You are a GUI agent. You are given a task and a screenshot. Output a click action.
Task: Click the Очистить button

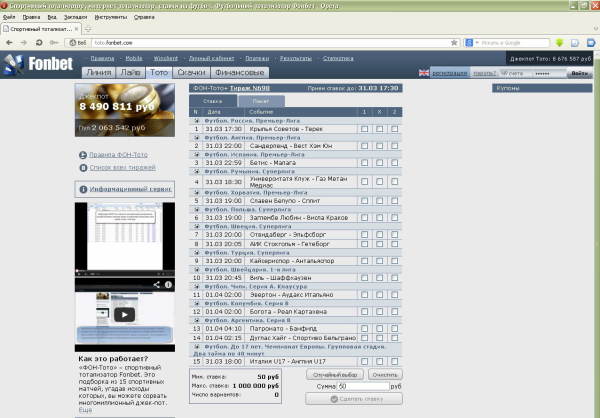(x=384, y=373)
